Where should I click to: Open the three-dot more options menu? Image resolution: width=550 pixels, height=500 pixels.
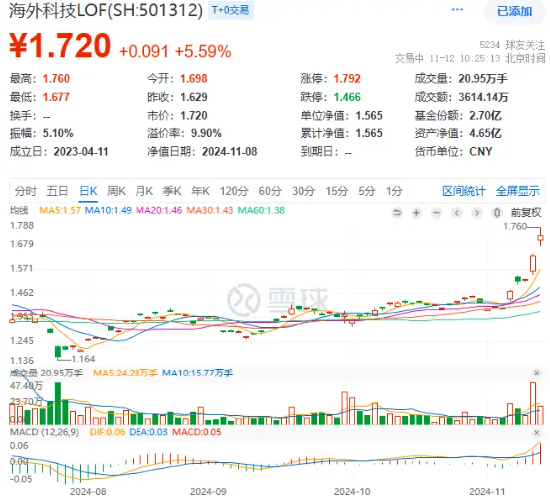coord(457,10)
